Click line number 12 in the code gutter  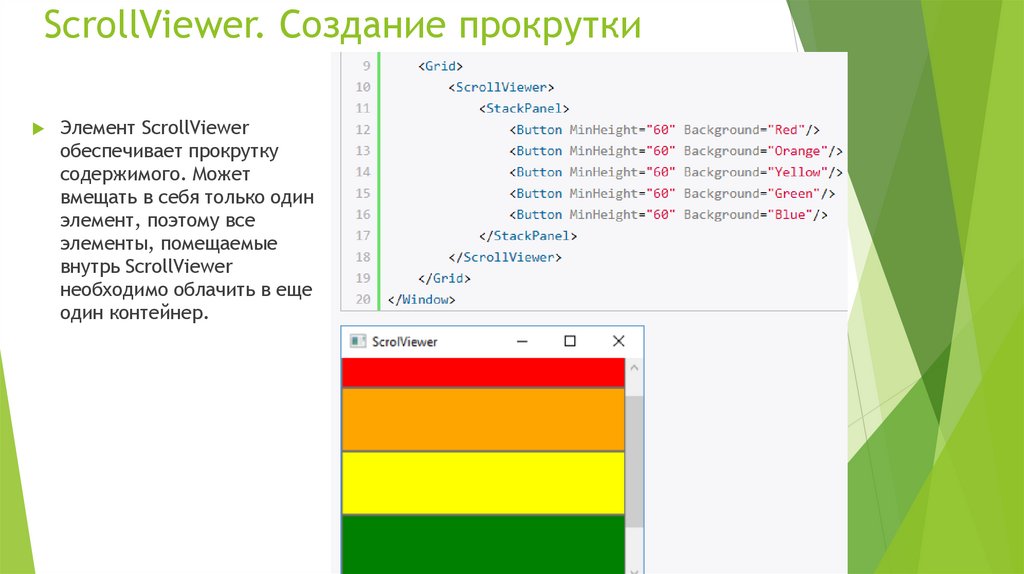coord(362,129)
